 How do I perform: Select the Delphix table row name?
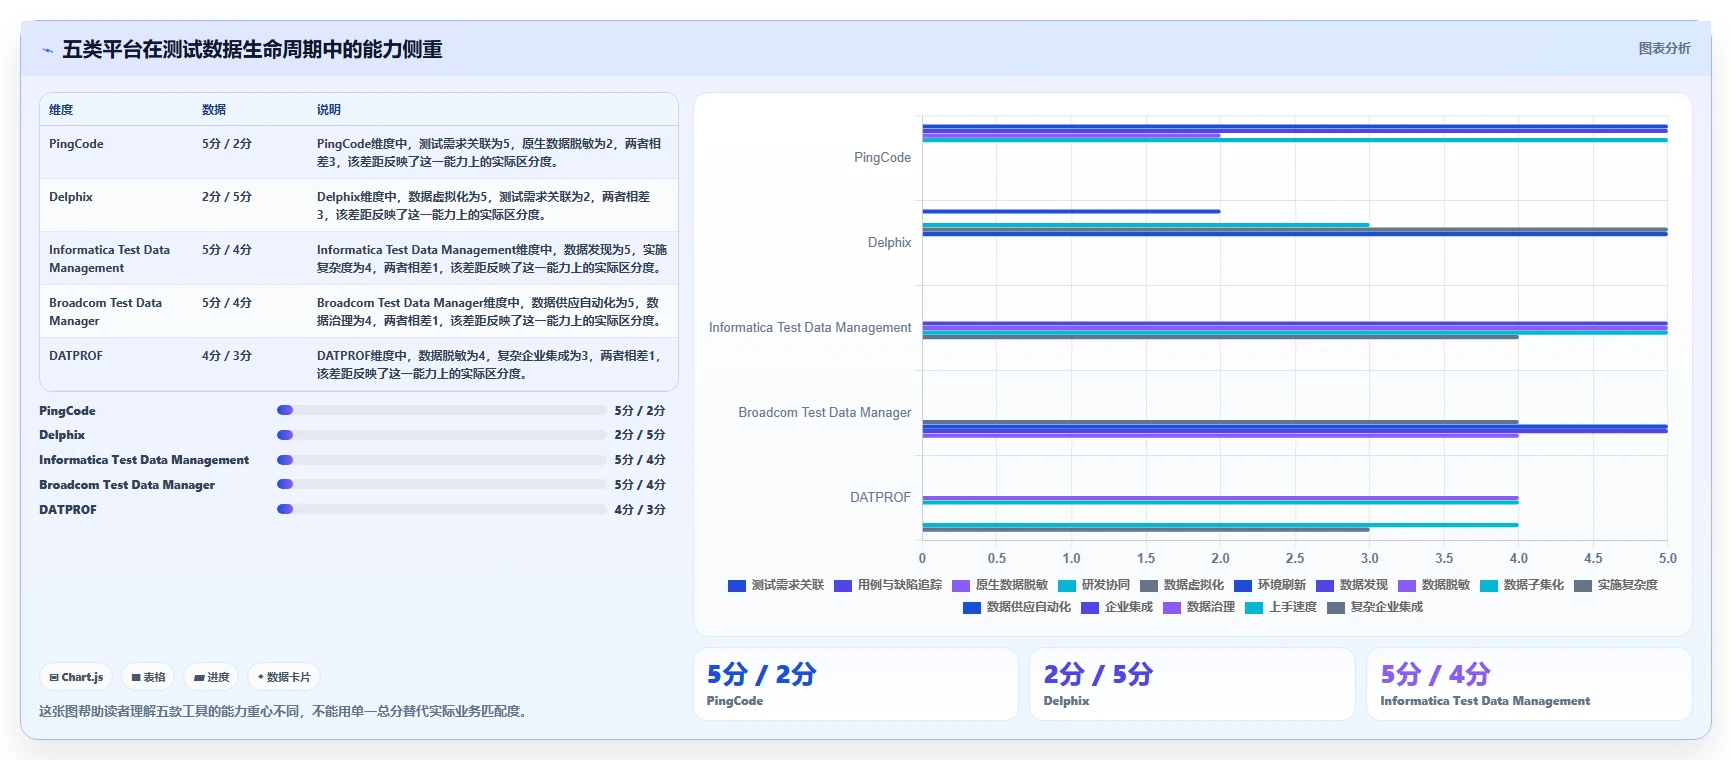[x=71, y=197]
